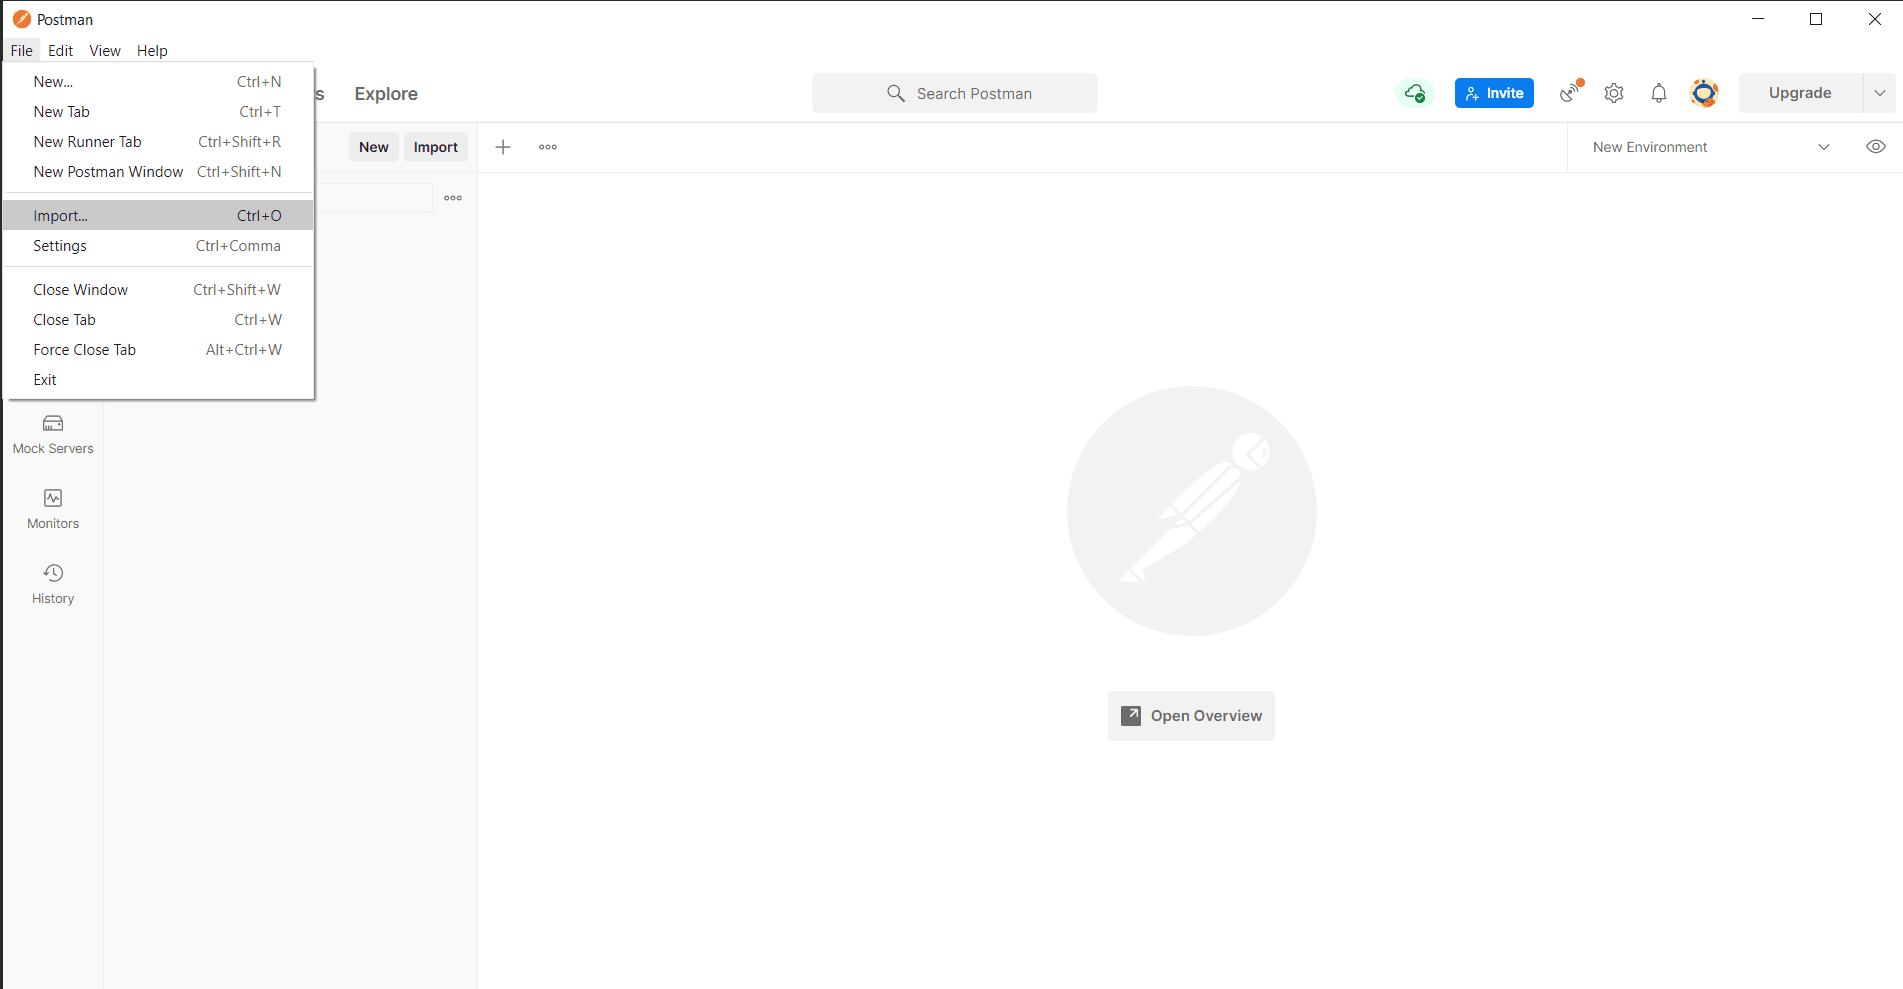This screenshot has height=989, width=1903.
Task: Click the Upgrade button
Action: (x=1800, y=93)
